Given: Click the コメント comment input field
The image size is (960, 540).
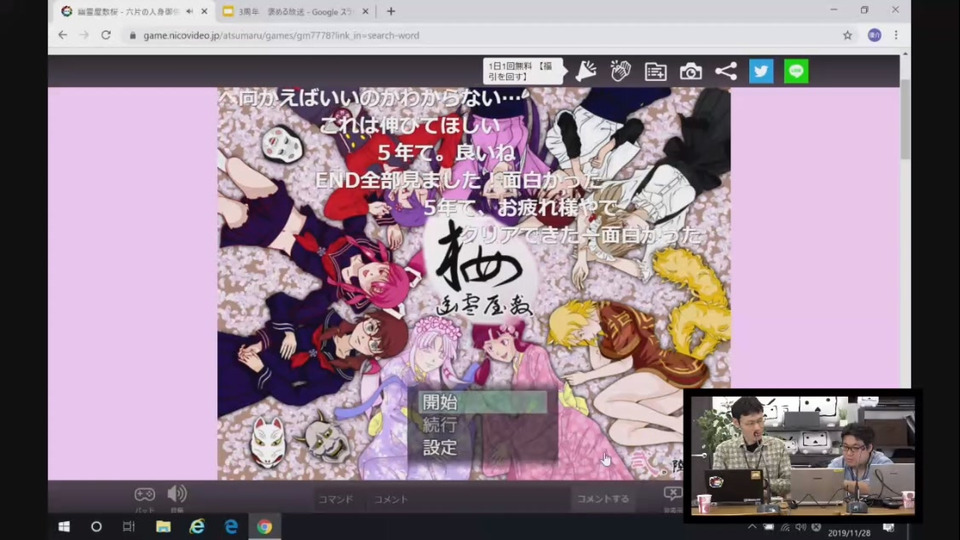Looking at the screenshot, I should tap(468, 499).
